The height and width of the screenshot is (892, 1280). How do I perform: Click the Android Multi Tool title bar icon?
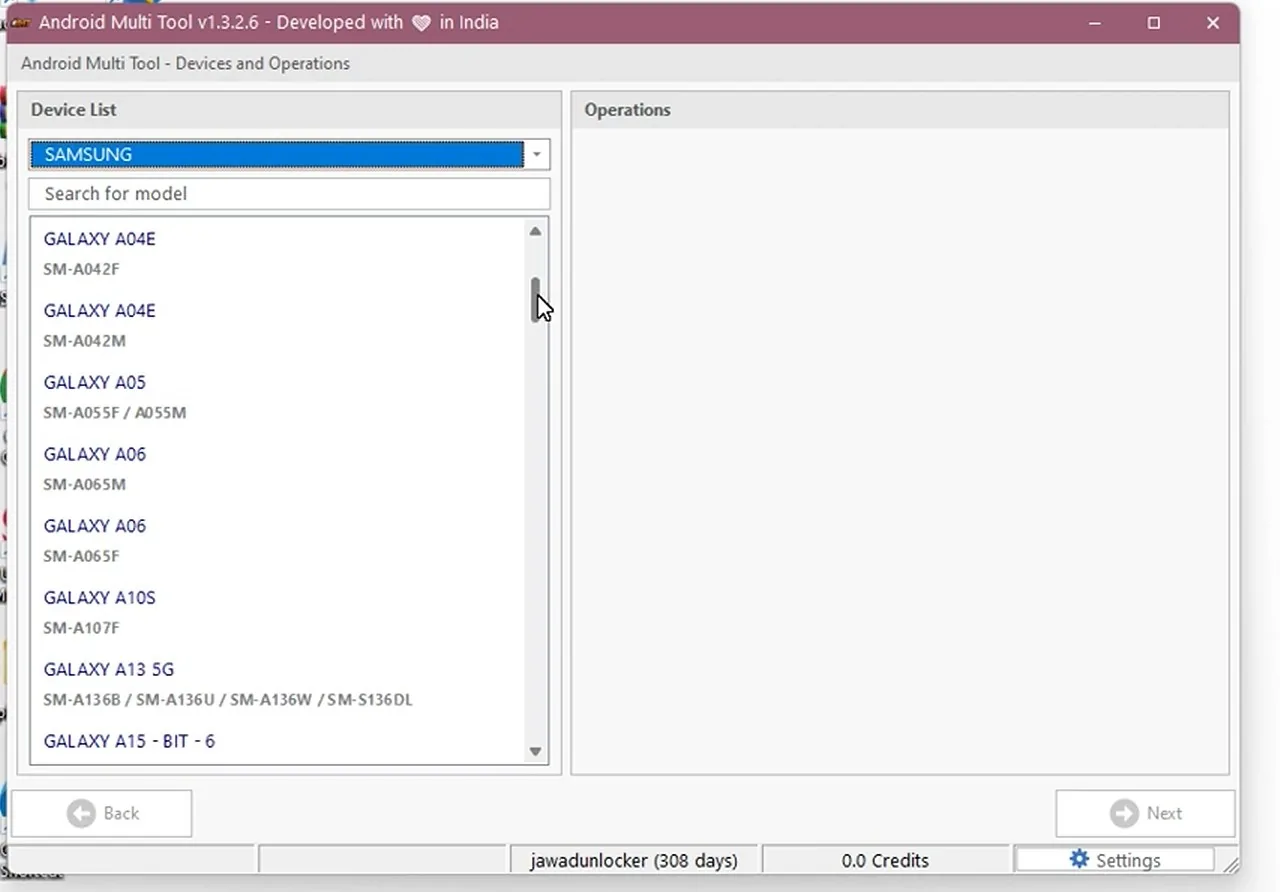19,23
